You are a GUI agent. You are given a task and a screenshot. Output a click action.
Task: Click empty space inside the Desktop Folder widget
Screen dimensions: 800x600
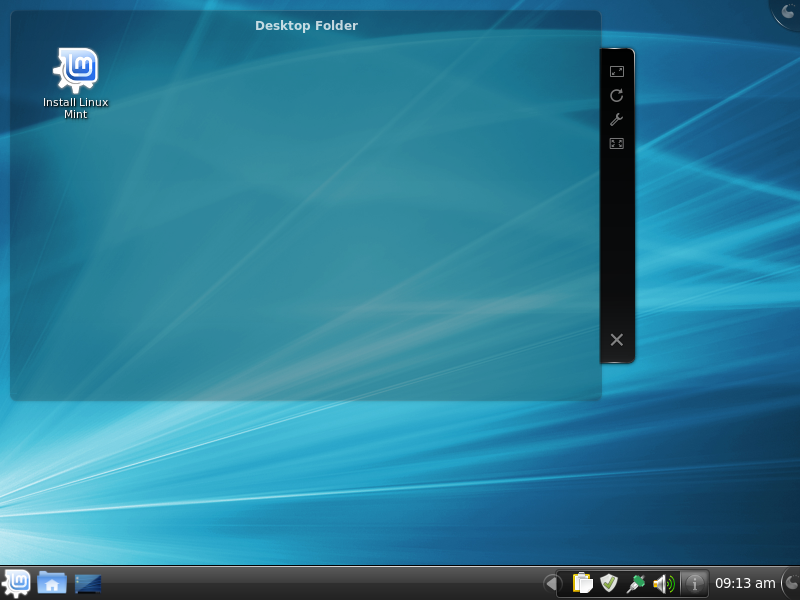click(x=300, y=250)
